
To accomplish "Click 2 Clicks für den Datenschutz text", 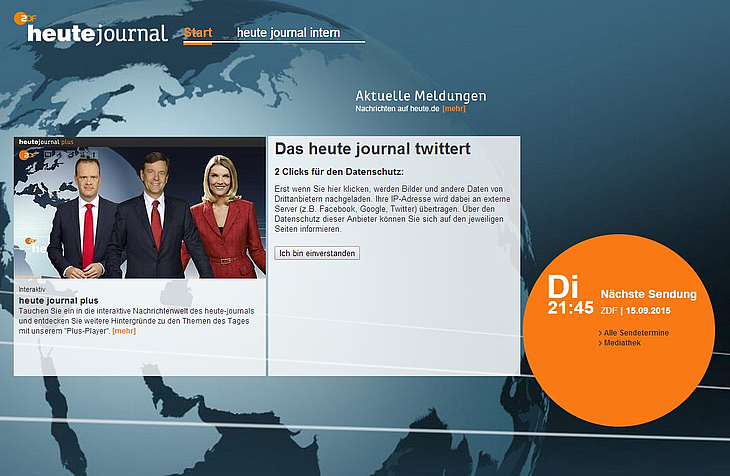I will [339, 171].
